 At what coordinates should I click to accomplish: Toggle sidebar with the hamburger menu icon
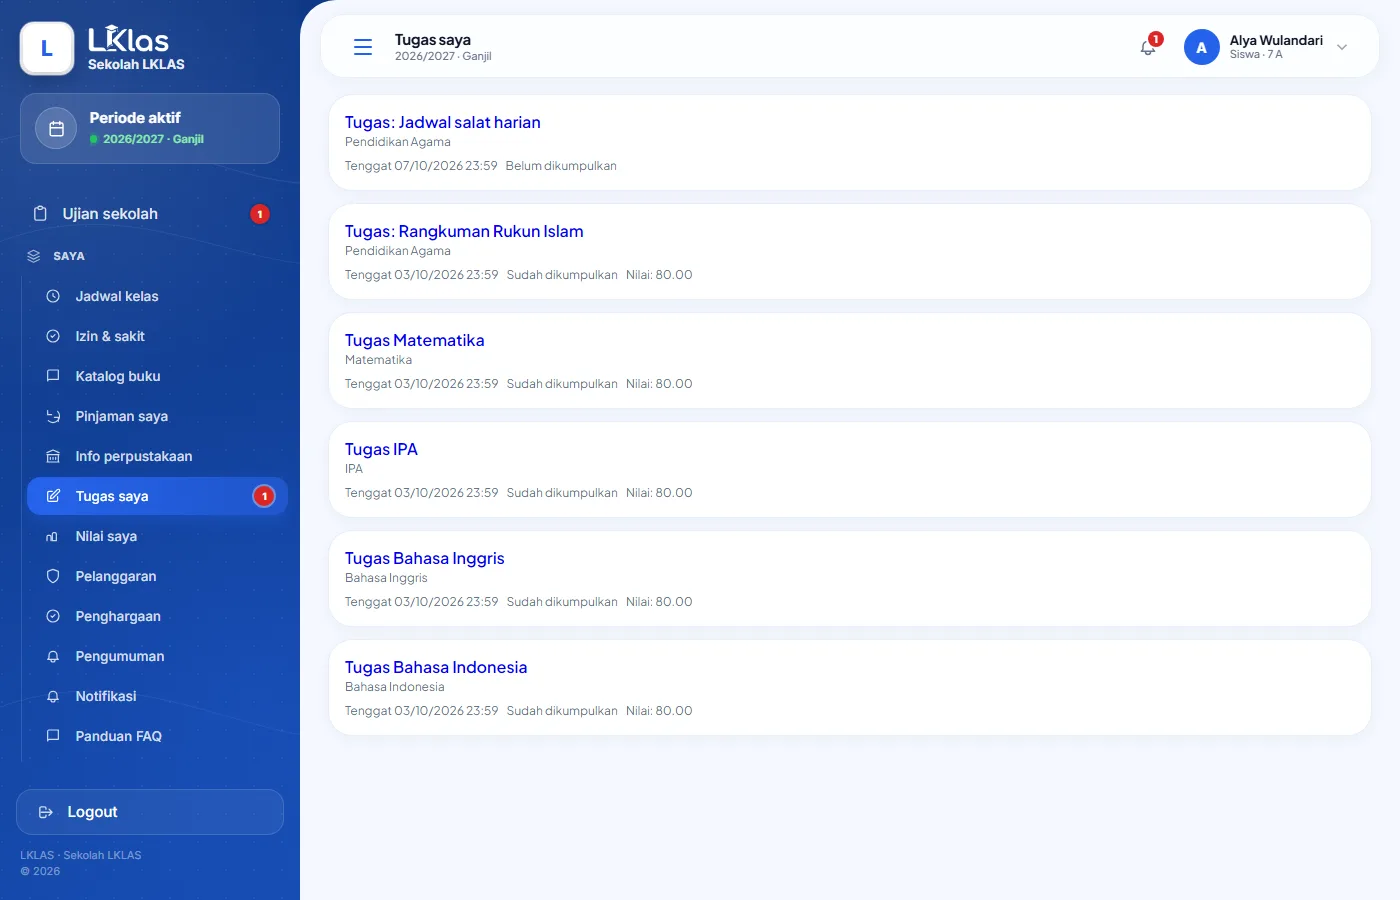pyautogui.click(x=363, y=47)
